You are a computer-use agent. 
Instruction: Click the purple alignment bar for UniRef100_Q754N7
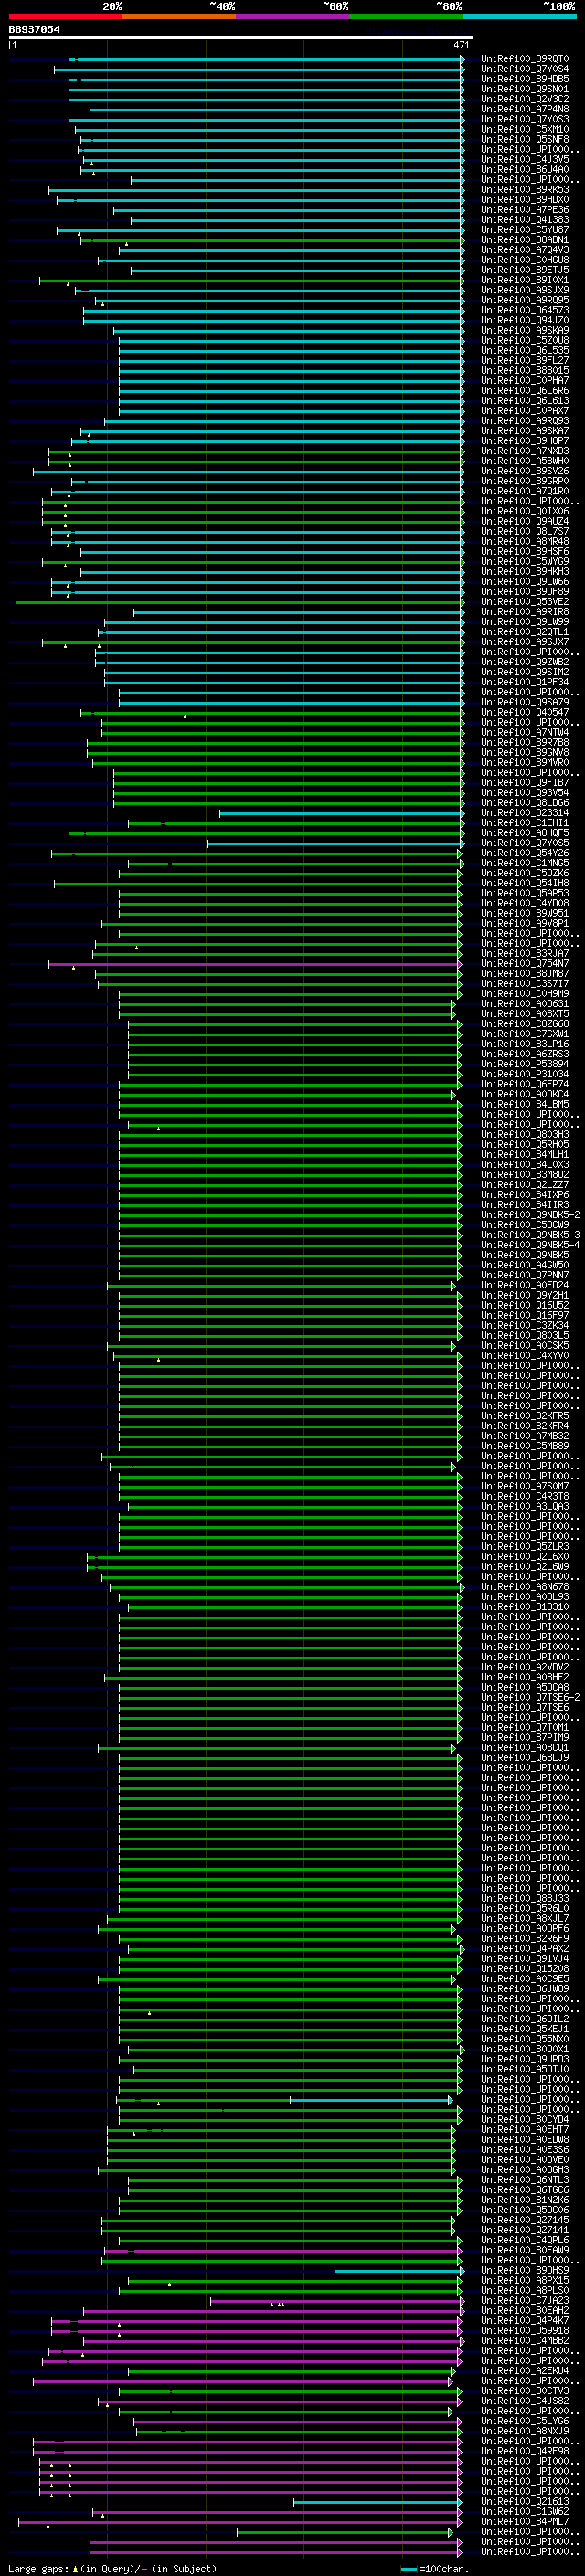(256, 964)
